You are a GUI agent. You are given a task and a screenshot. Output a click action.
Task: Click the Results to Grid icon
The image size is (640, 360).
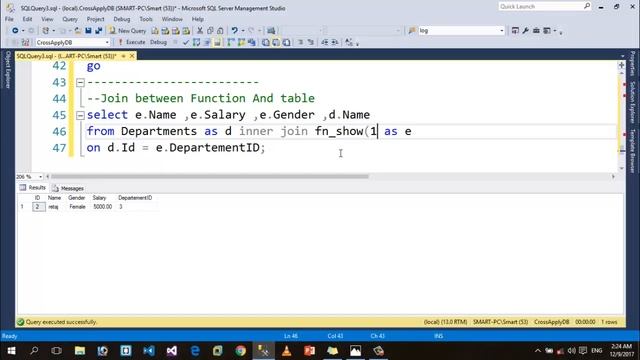tap(276, 42)
